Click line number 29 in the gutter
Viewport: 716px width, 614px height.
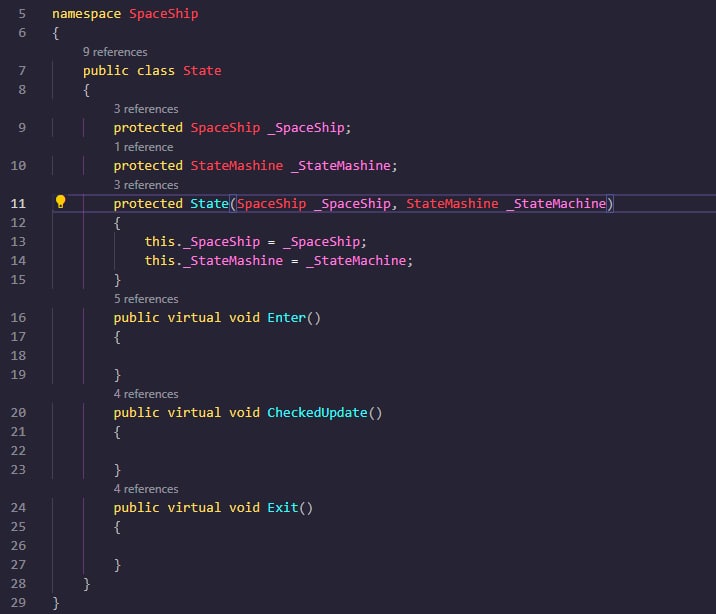18,603
